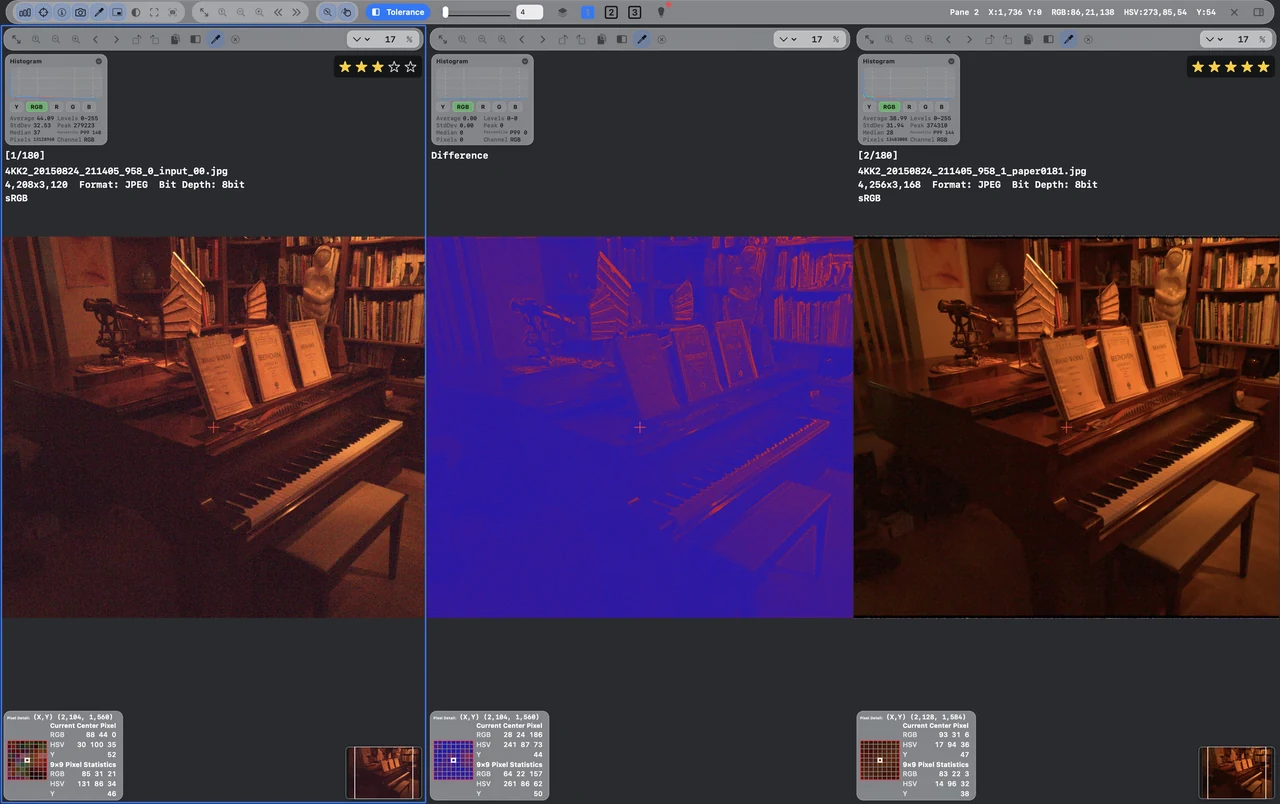1280x804 pixels.
Task: Toggle the histogram icon in the top toolbar
Action: coord(25,12)
